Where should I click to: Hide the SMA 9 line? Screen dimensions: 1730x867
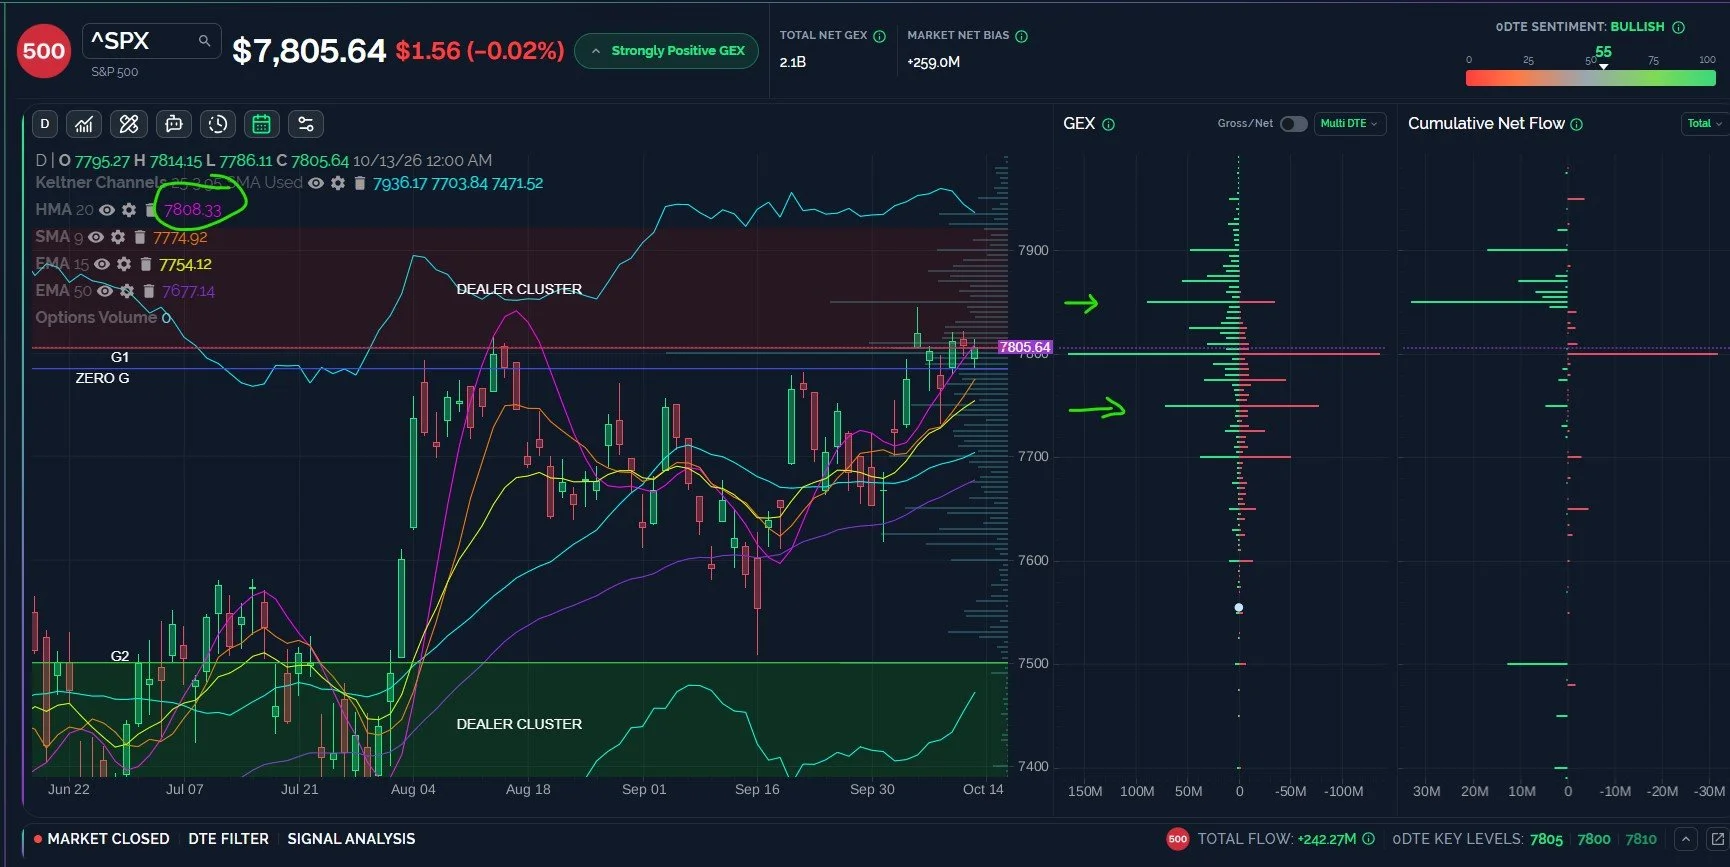96,237
